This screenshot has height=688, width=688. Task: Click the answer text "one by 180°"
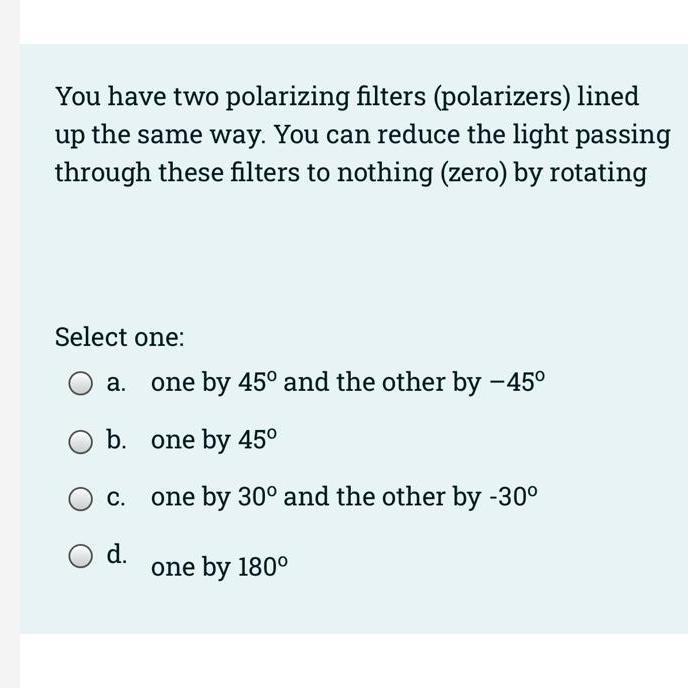(220, 568)
